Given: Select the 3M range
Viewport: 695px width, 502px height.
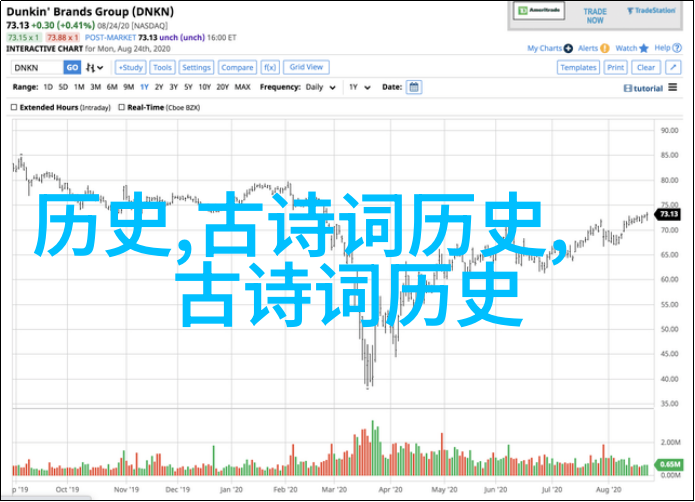Looking at the screenshot, I should point(95,87).
